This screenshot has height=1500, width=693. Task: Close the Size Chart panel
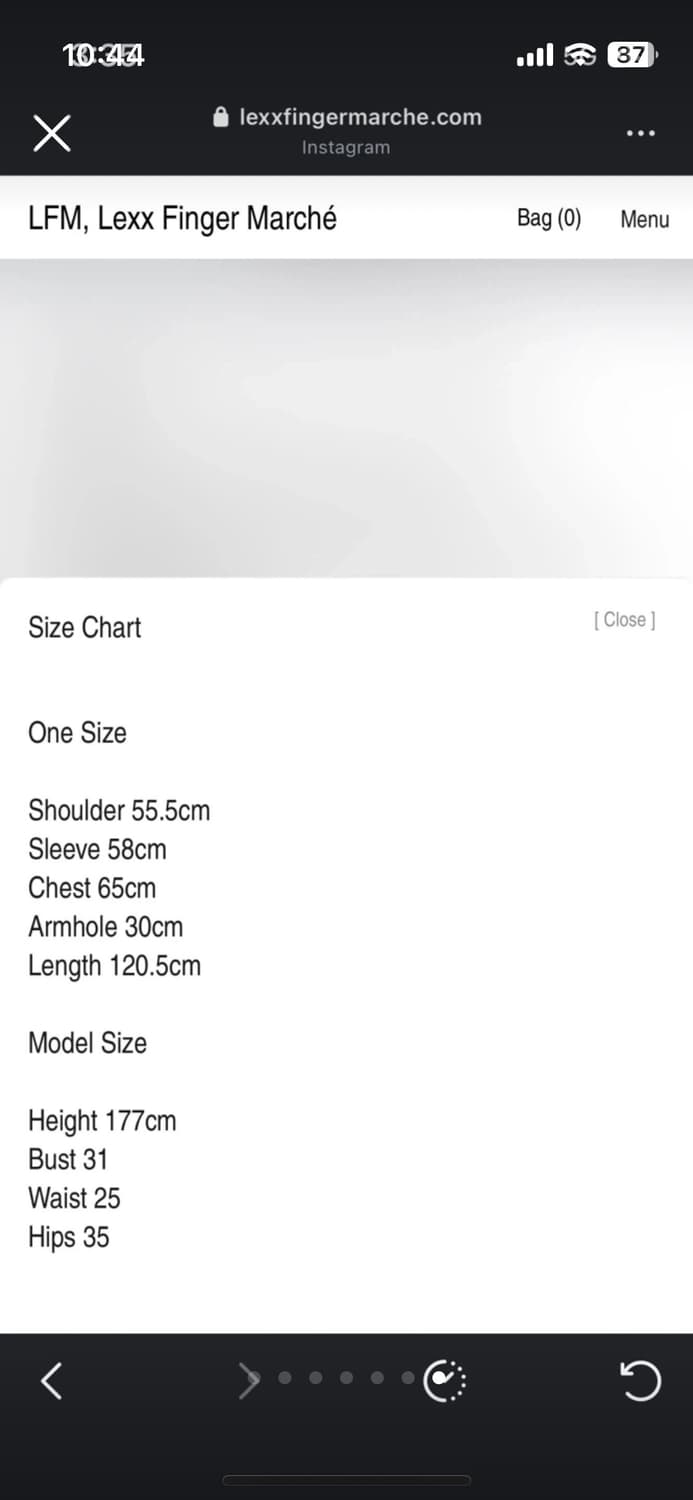click(624, 620)
